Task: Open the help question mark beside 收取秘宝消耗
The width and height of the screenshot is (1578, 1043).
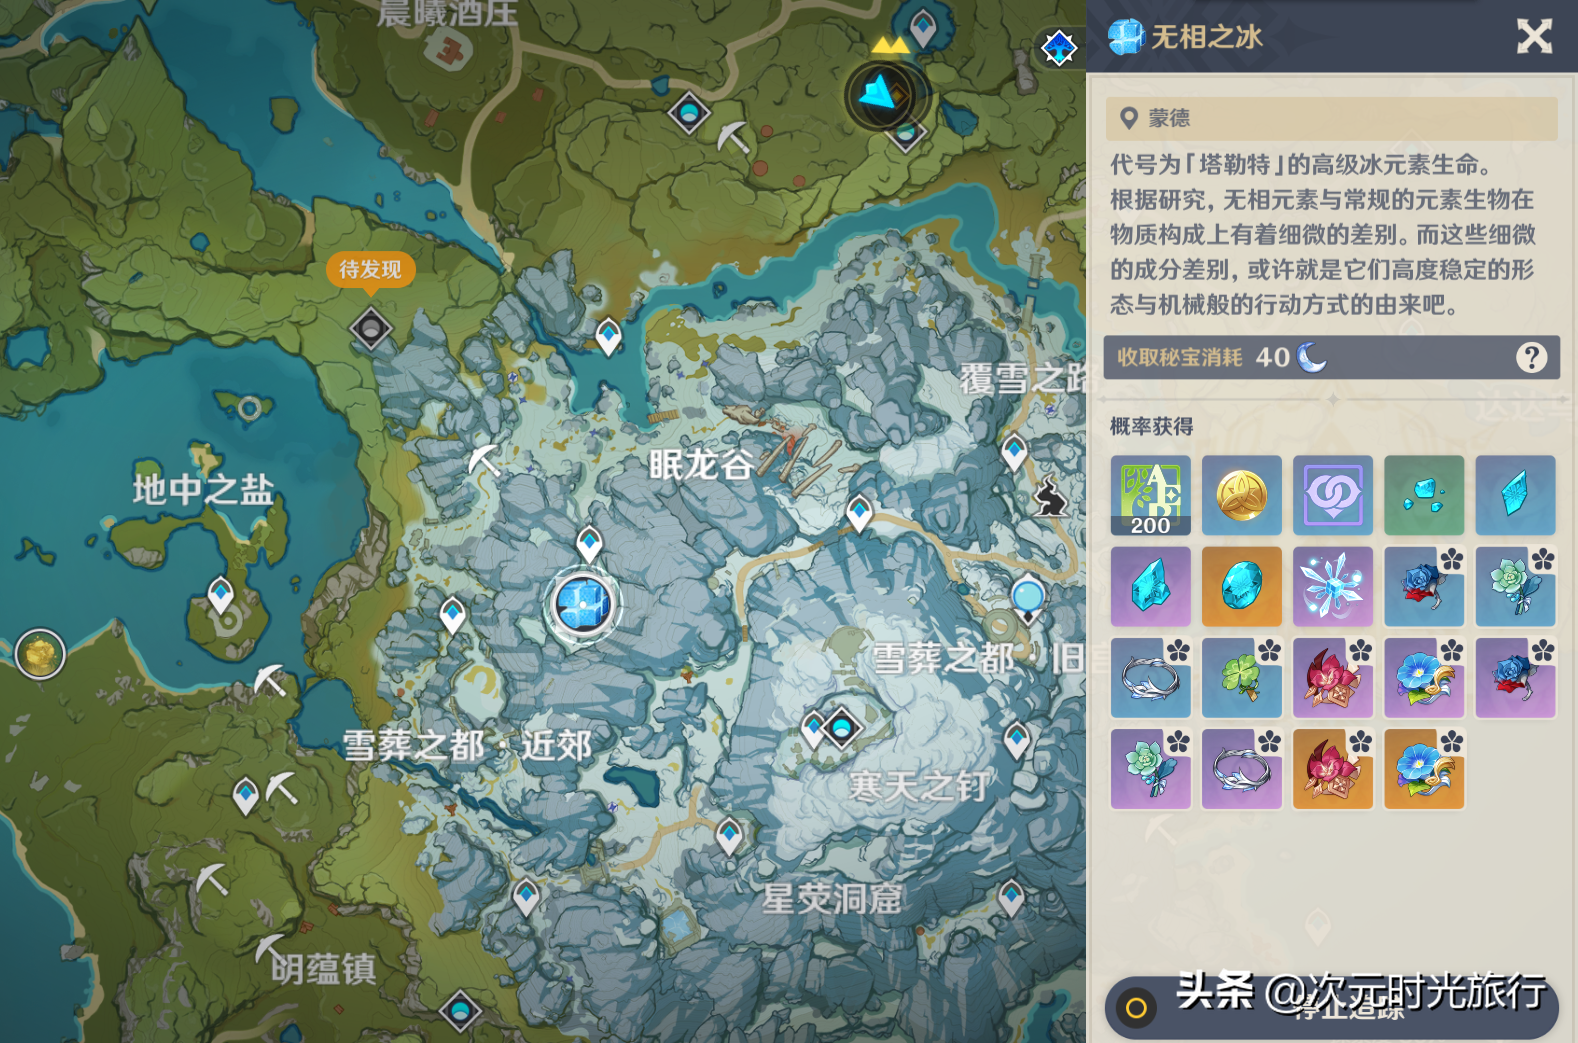Action: tap(1531, 357)
